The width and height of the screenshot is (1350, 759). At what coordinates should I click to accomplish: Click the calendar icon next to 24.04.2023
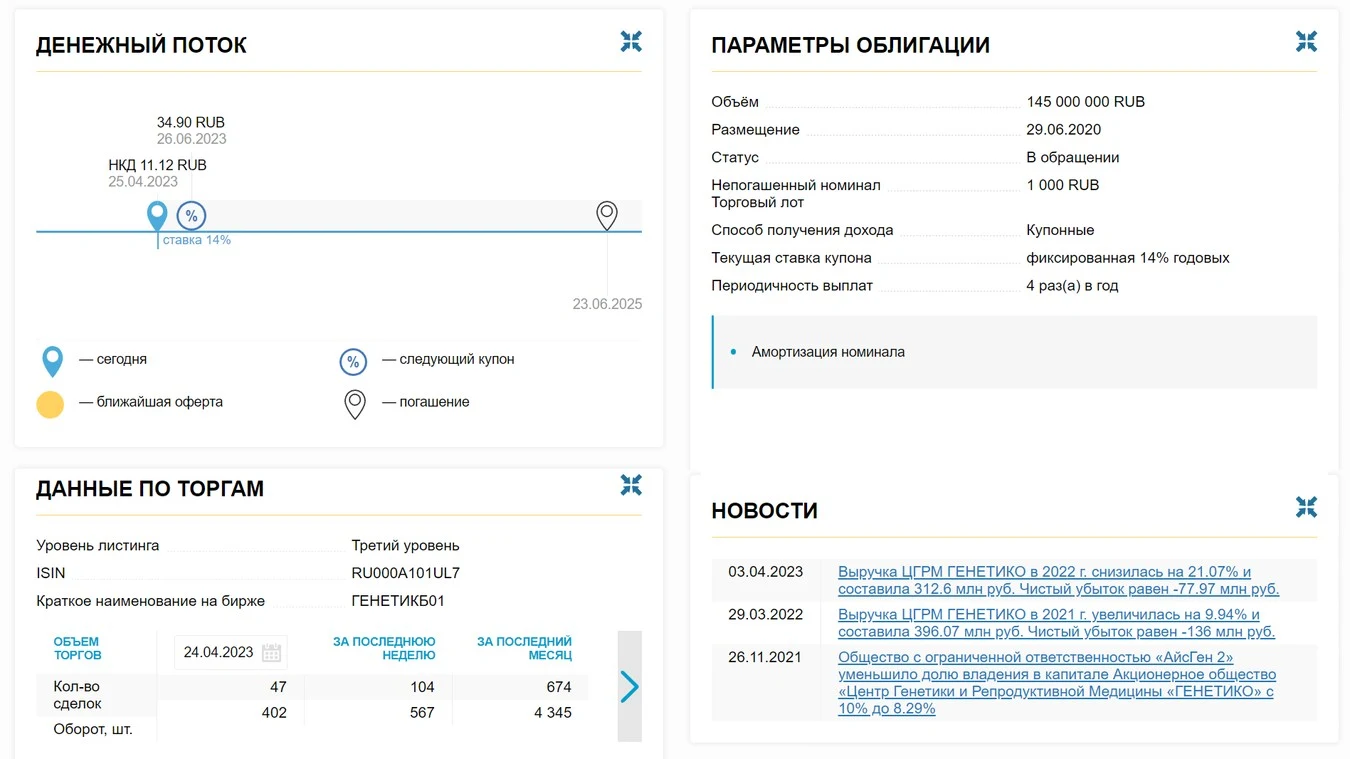(x=271, y=653)
